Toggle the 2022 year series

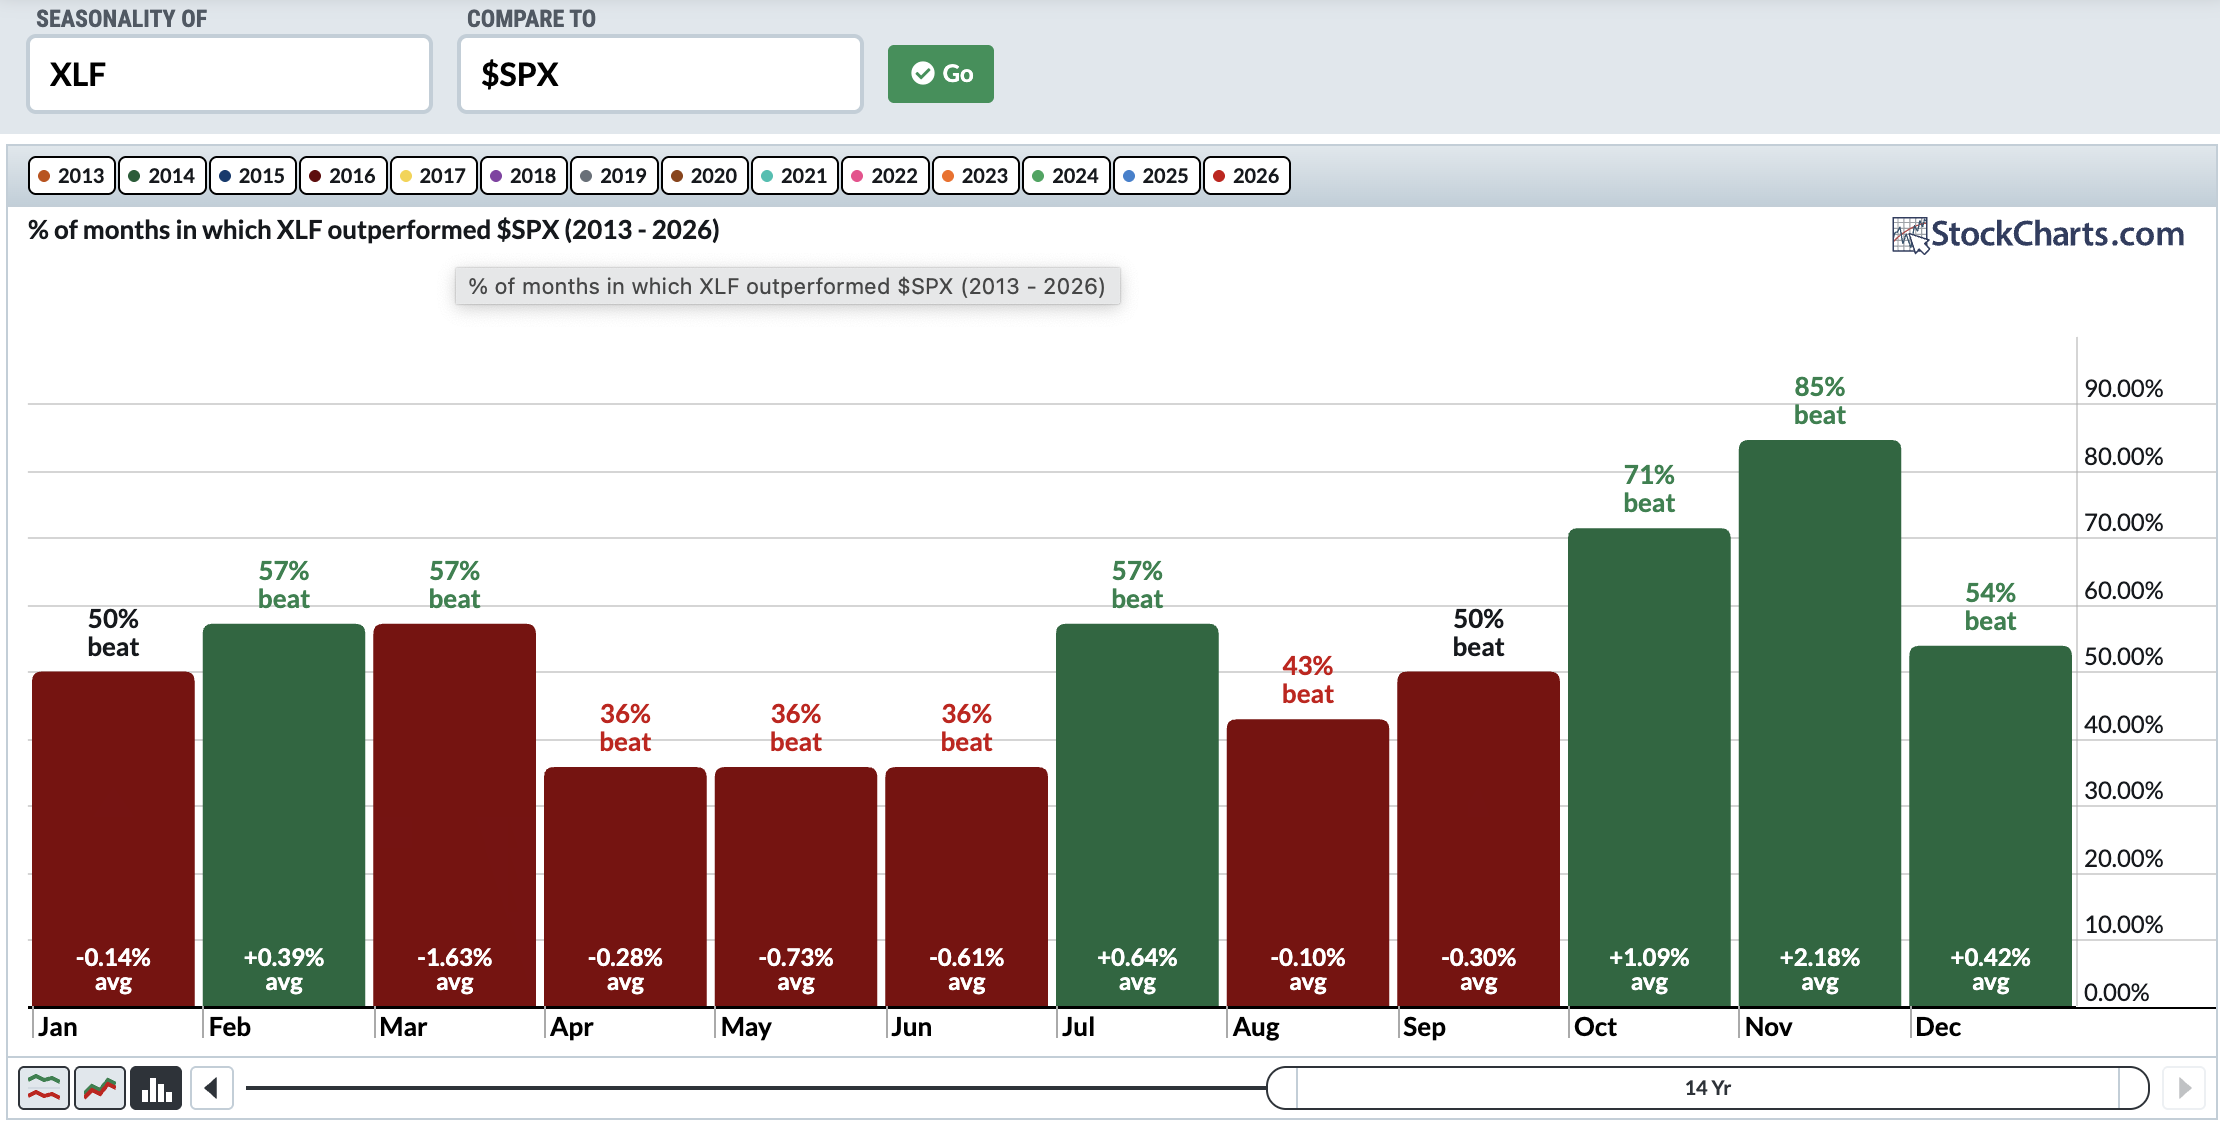click(886, 176)
